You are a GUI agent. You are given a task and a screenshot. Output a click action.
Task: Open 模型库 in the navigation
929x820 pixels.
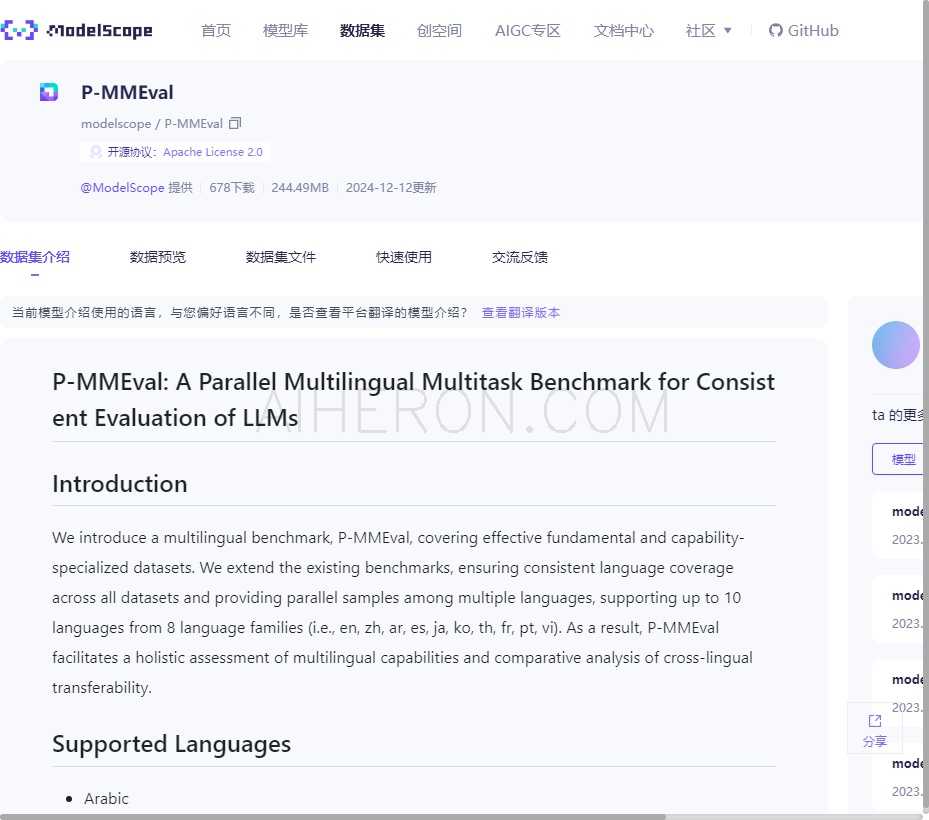(x=286, y=30)
